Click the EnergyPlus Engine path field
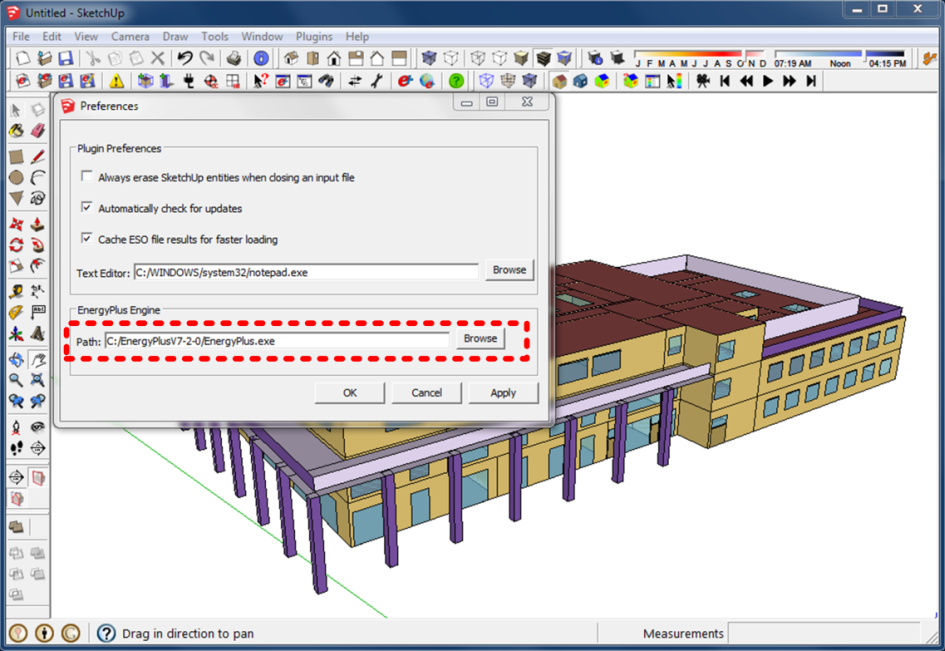The height and width of the screenshot is (651, 945). tap(277, 341)
